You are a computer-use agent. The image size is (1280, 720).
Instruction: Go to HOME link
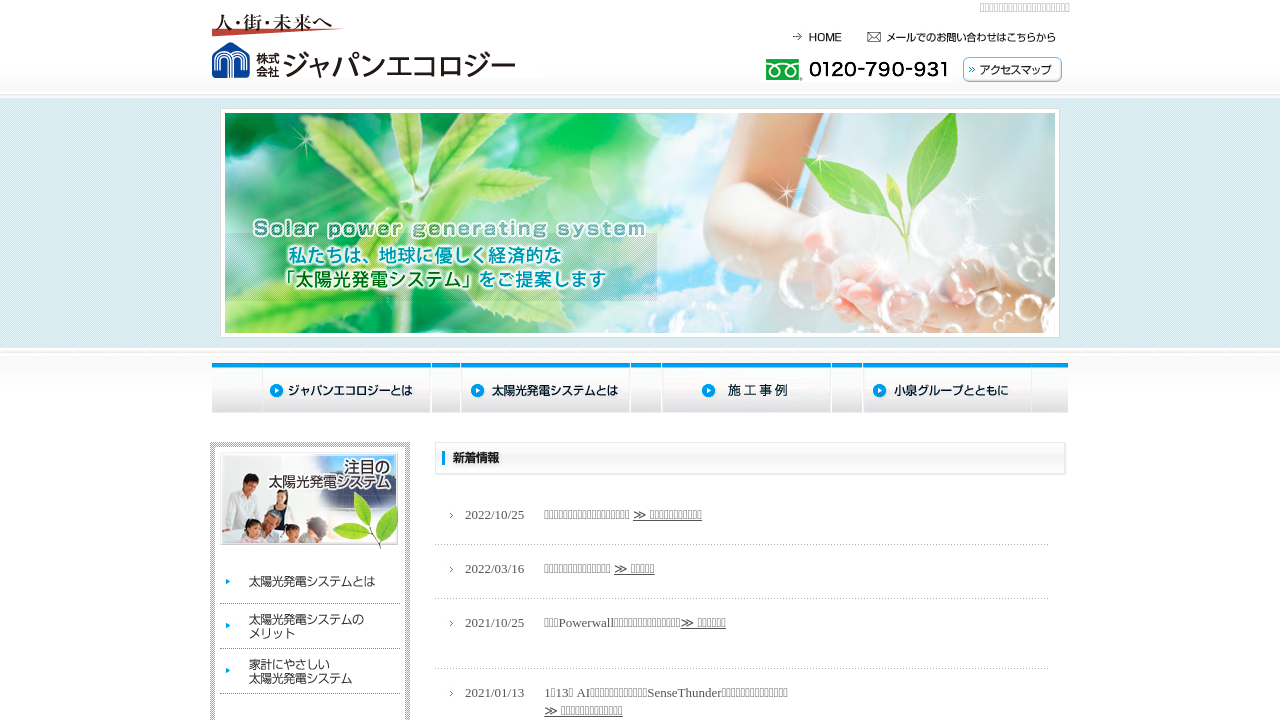point(825,37)
